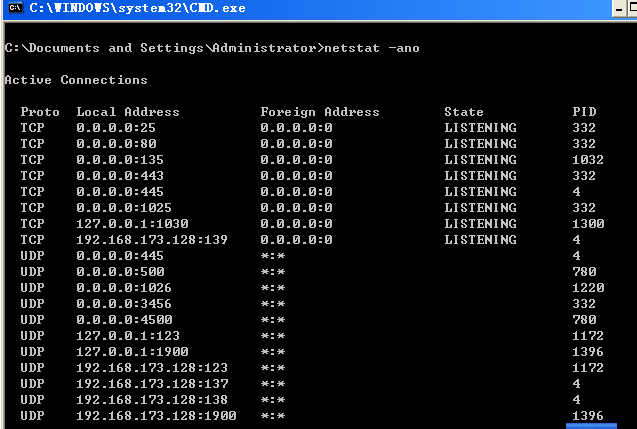
Task: Click foreign address *:* in port 500 row
Action: point(273,271)
